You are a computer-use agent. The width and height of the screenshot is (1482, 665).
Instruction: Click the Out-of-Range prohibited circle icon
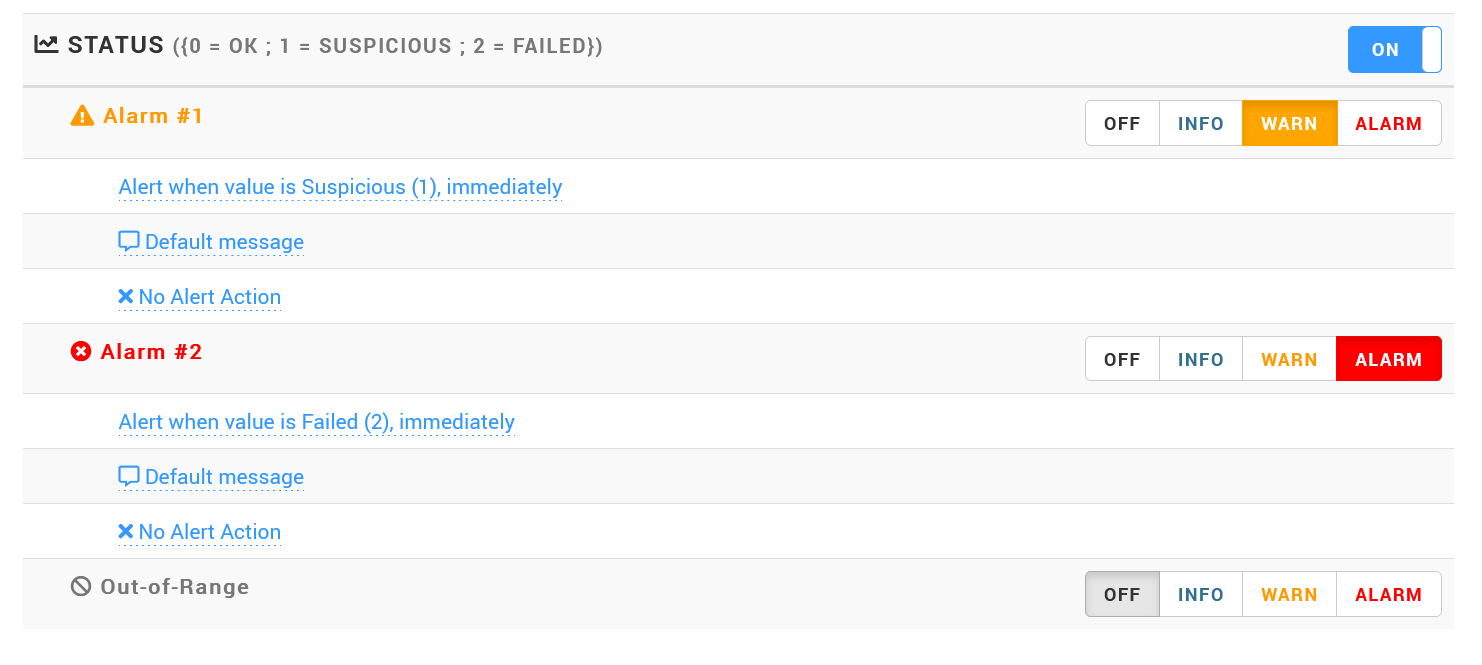[81, 587]
